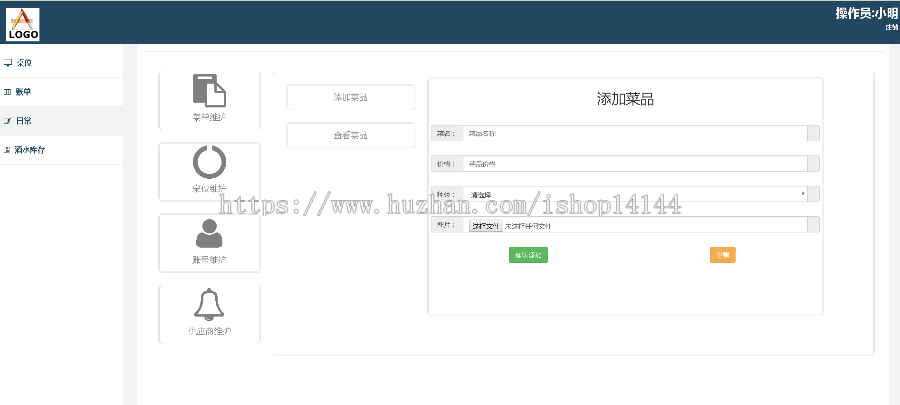Click the LOGO image in the header
This screenshot has width=900, height=405.
point(23,25)
